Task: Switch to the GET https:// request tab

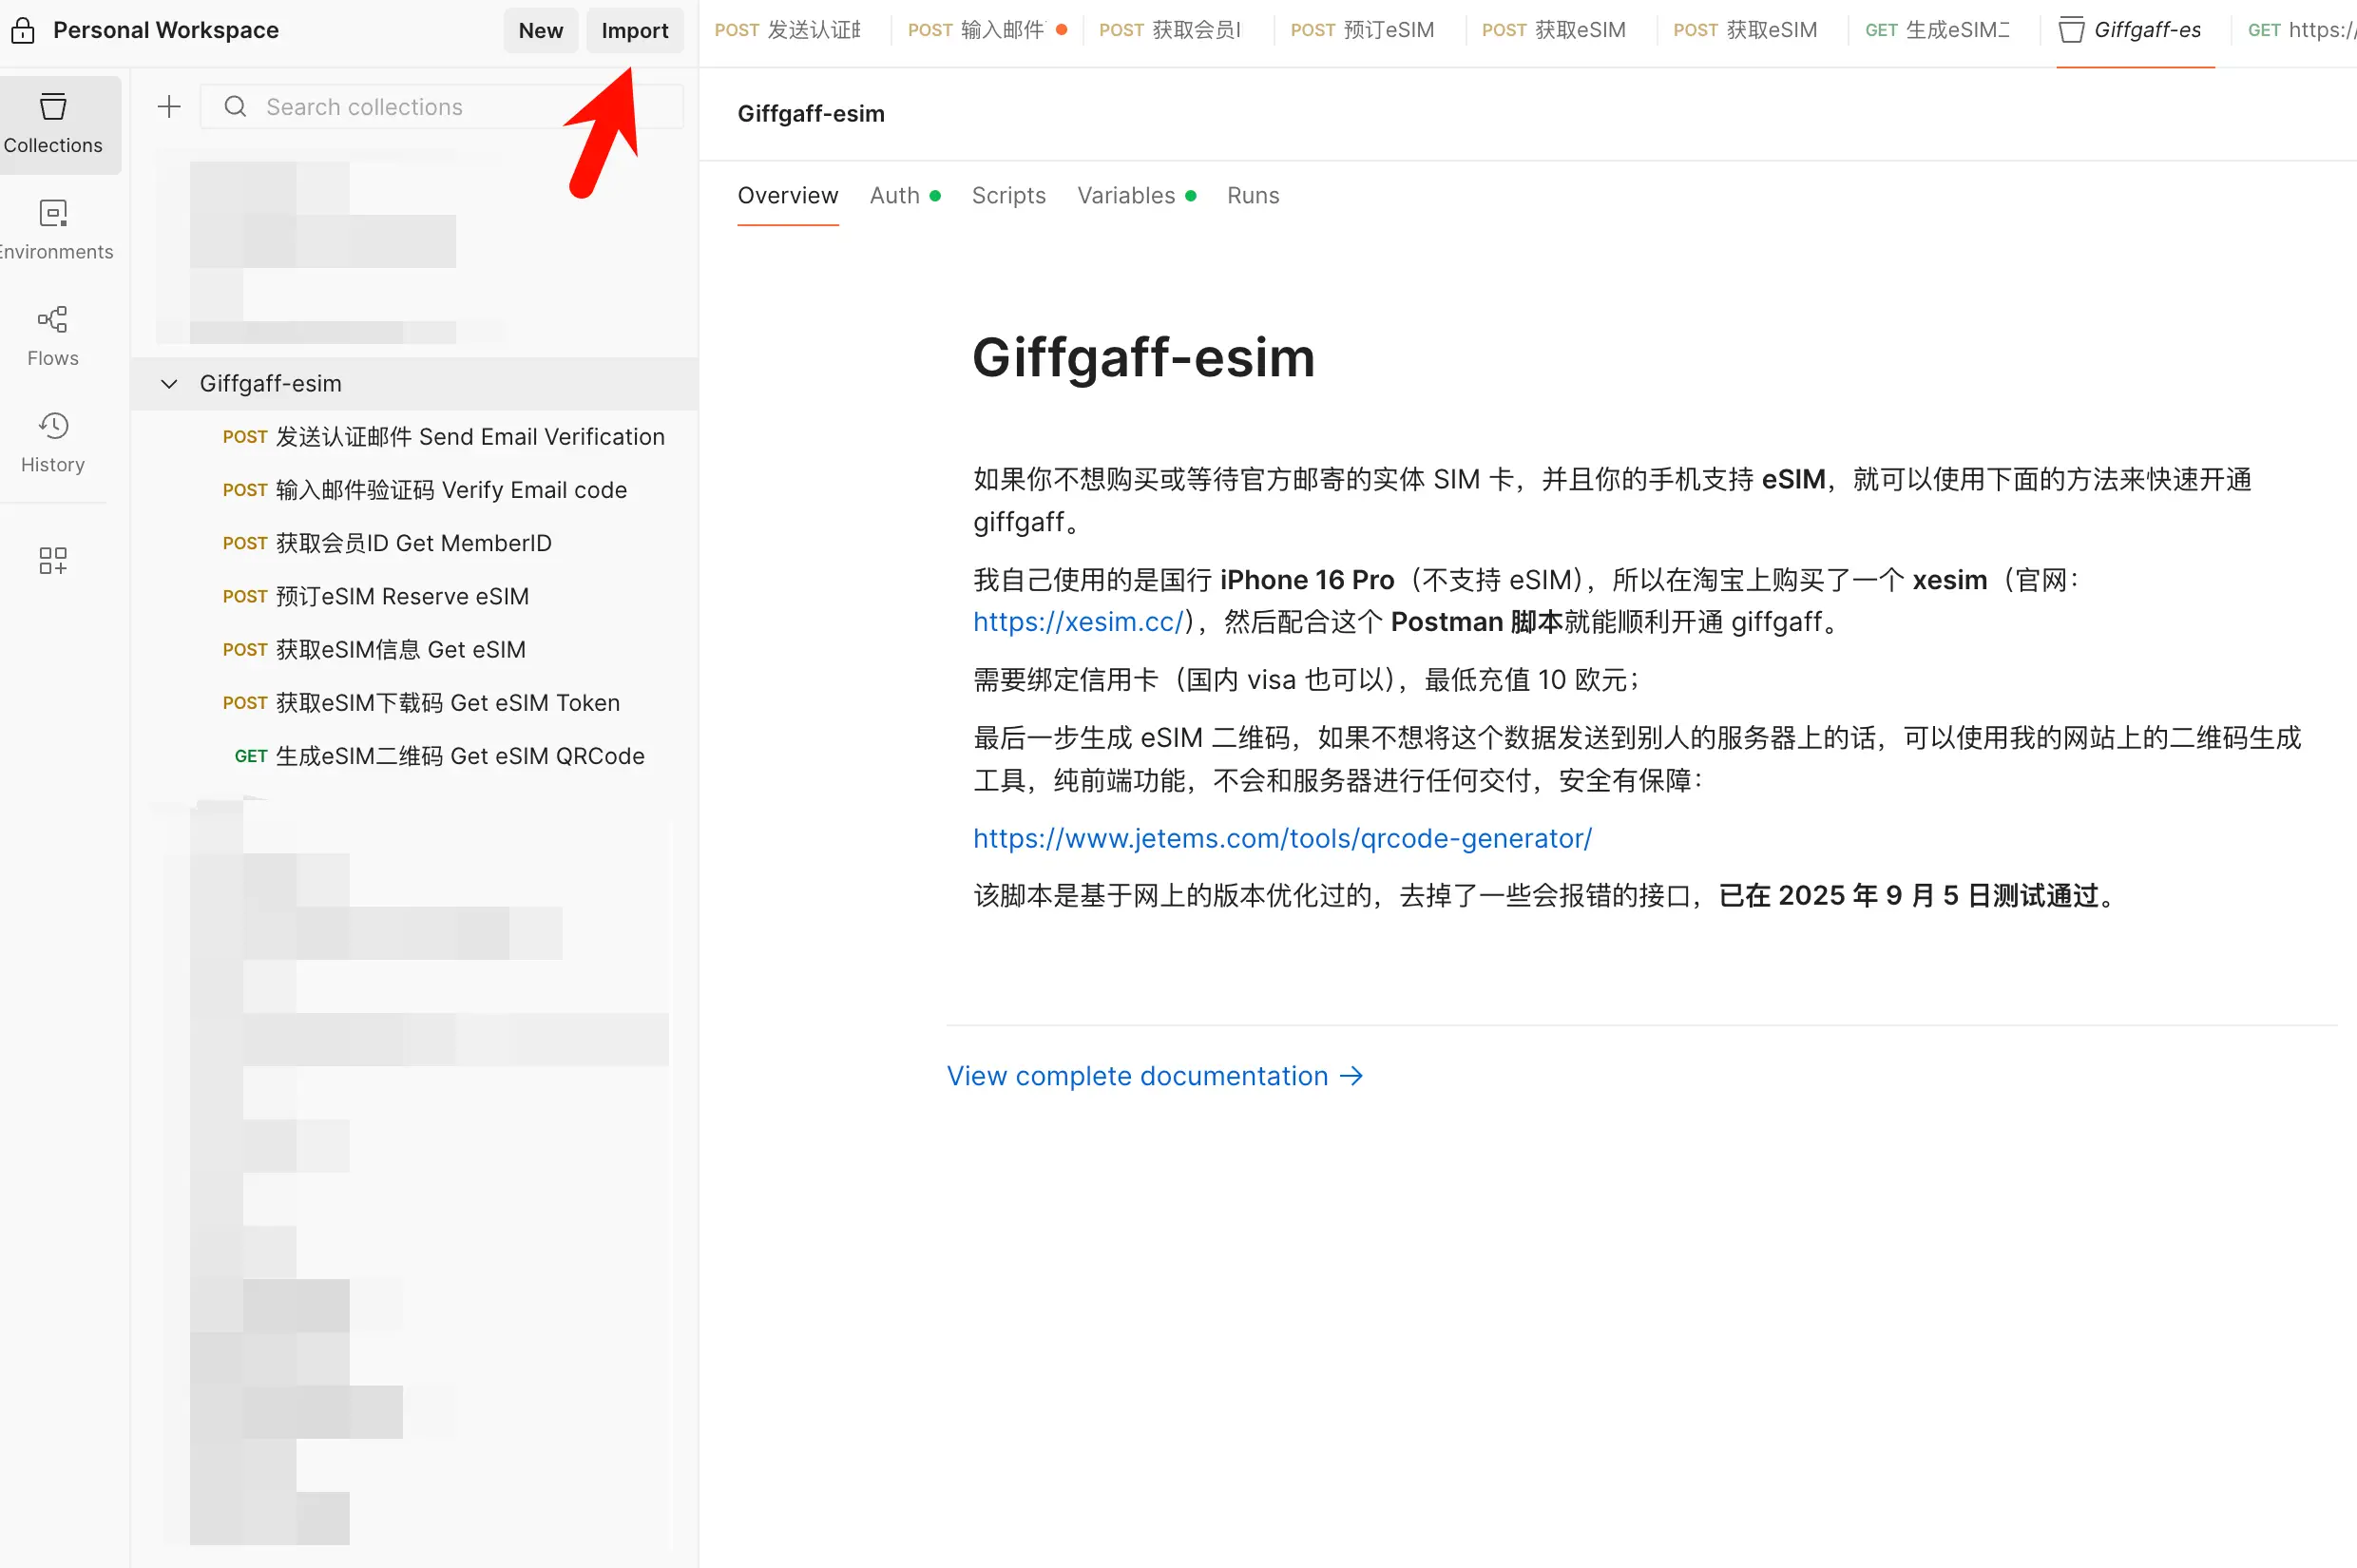Action: pos(2301,30)
